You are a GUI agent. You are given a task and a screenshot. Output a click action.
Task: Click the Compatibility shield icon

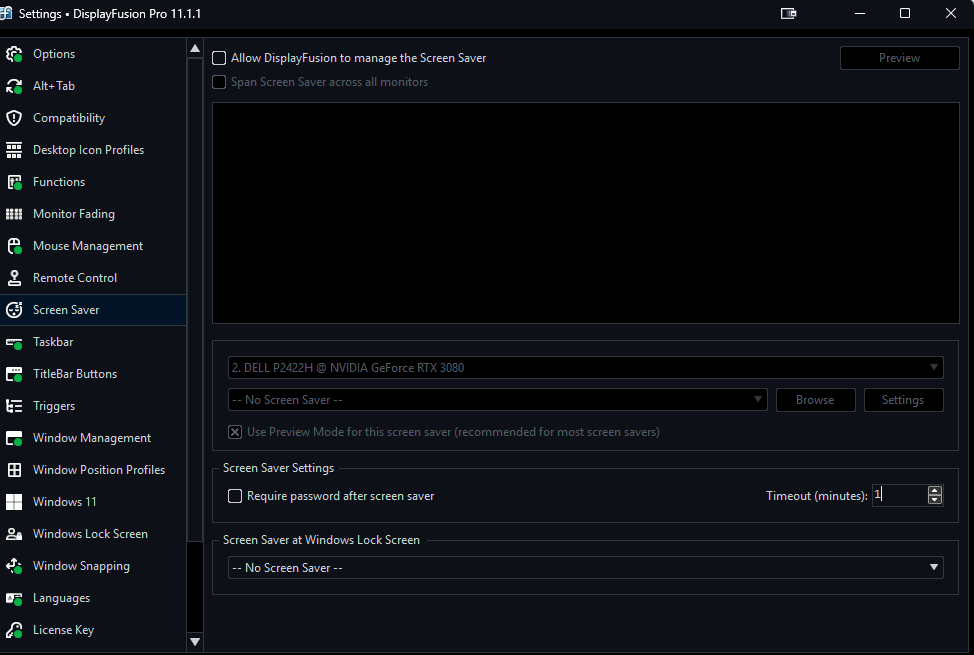(x=14, y=118)
